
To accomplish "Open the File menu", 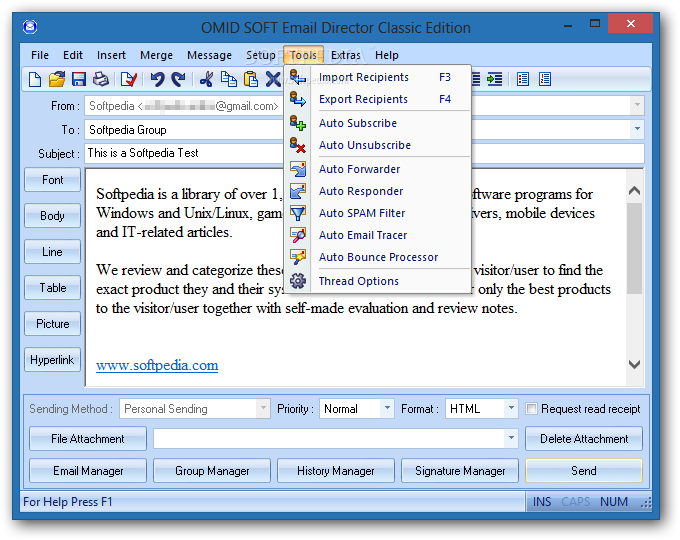I will 40,55.
